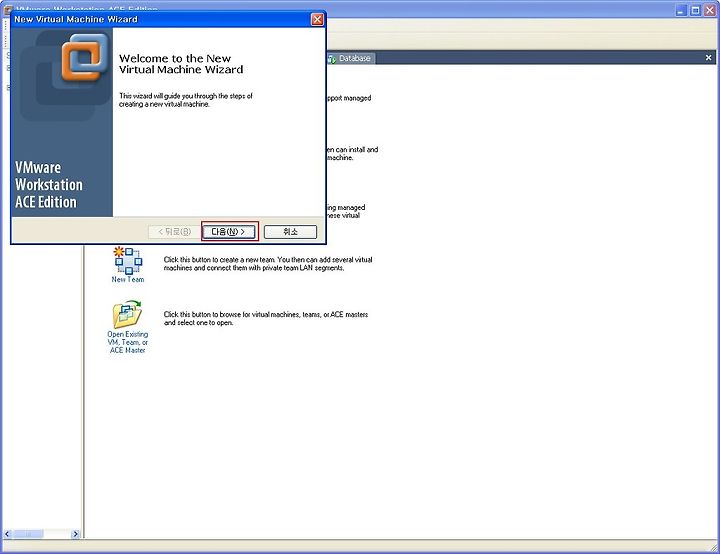Click Open Existing VM, Team, or ACE Master label
This screenshot has height=554, width=720.
coord(128,342)
